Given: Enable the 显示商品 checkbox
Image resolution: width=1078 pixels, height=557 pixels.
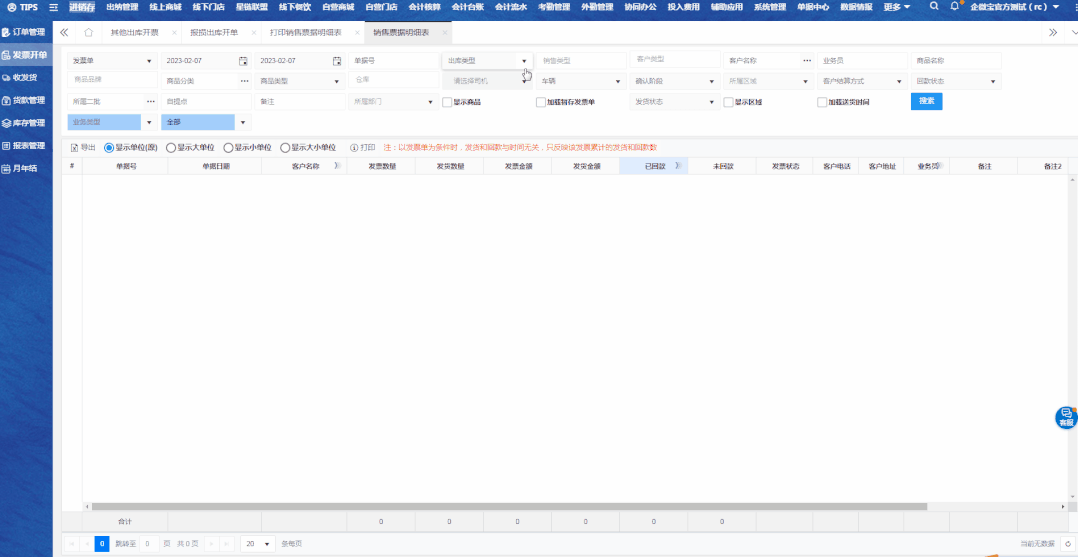Looking at the screenshot, I should (447, 102).
